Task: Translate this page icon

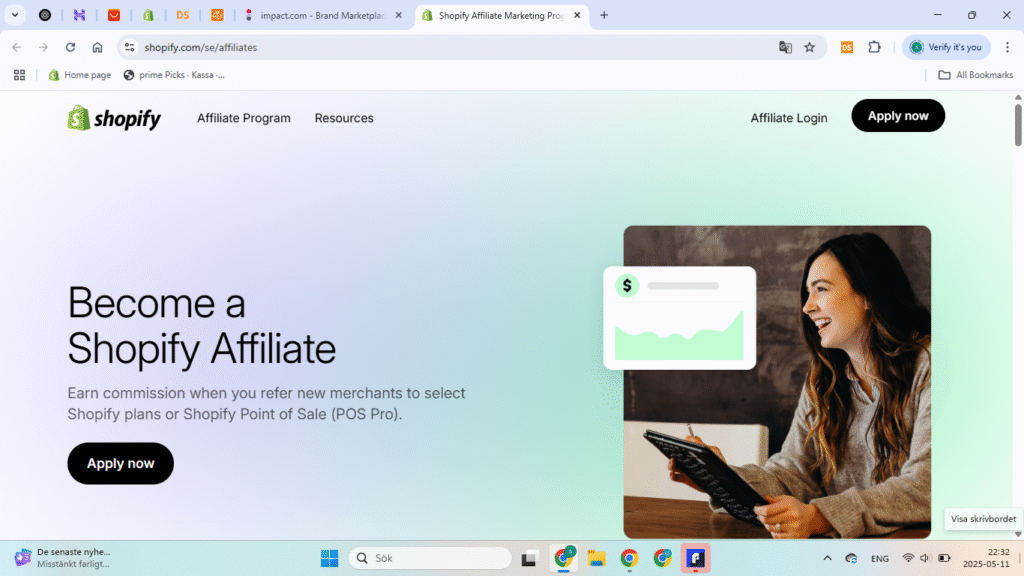Action: click(x=785, y=47)
